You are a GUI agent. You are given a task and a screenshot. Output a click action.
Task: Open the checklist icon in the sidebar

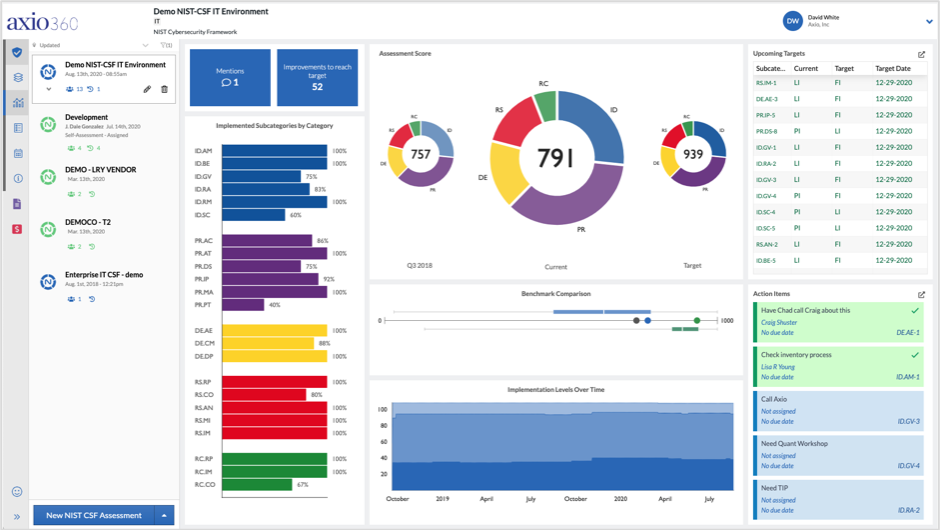(x=18, y=128)
